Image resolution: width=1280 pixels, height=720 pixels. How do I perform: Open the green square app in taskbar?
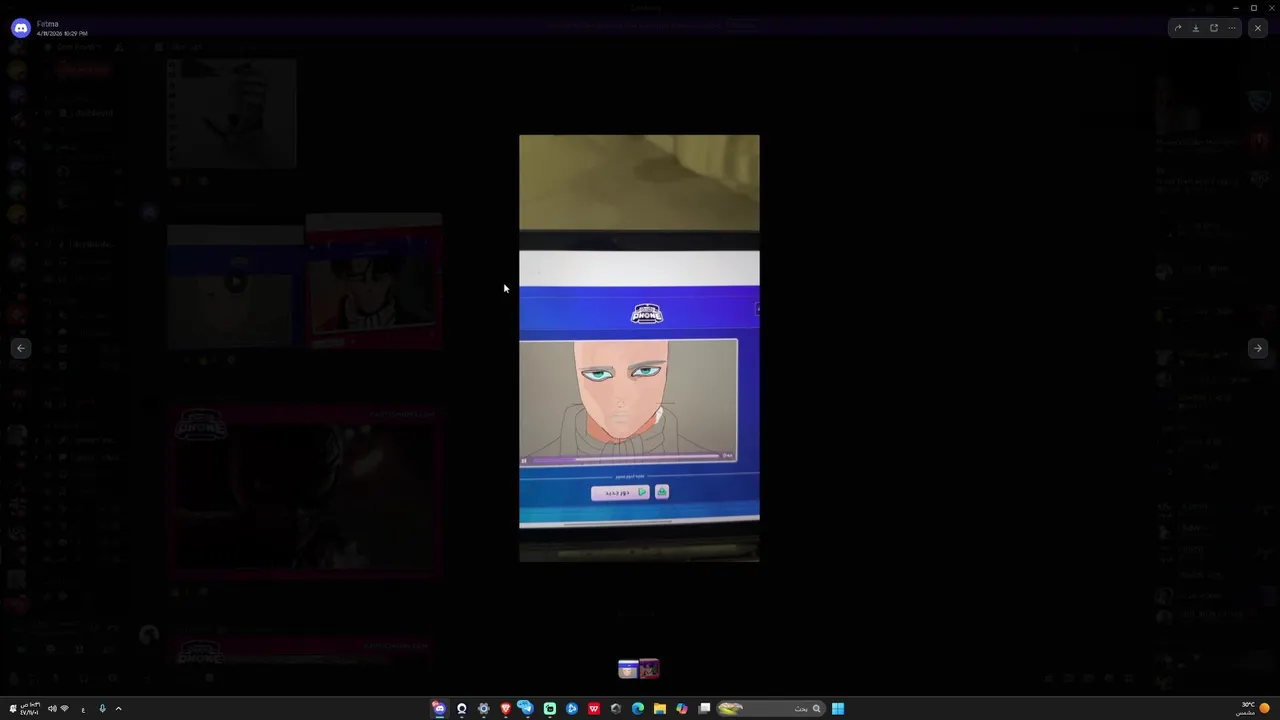[550, 708]
